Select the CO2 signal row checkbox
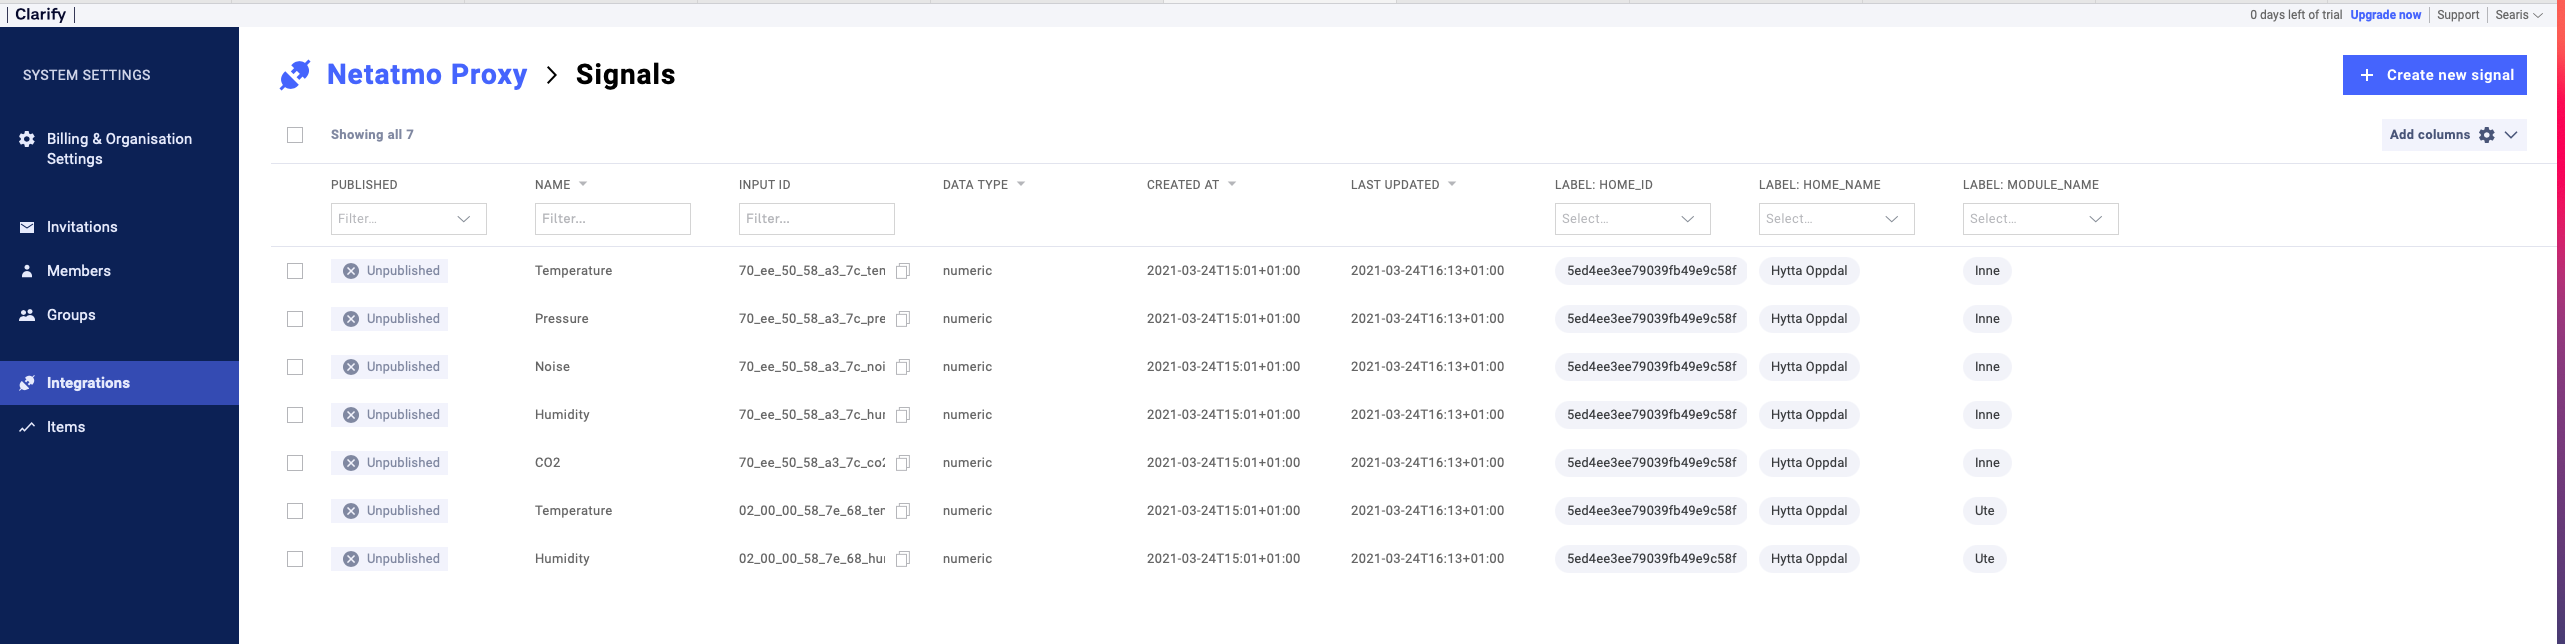The width and height of the screenshot is (2565, 644). [295, 463]
